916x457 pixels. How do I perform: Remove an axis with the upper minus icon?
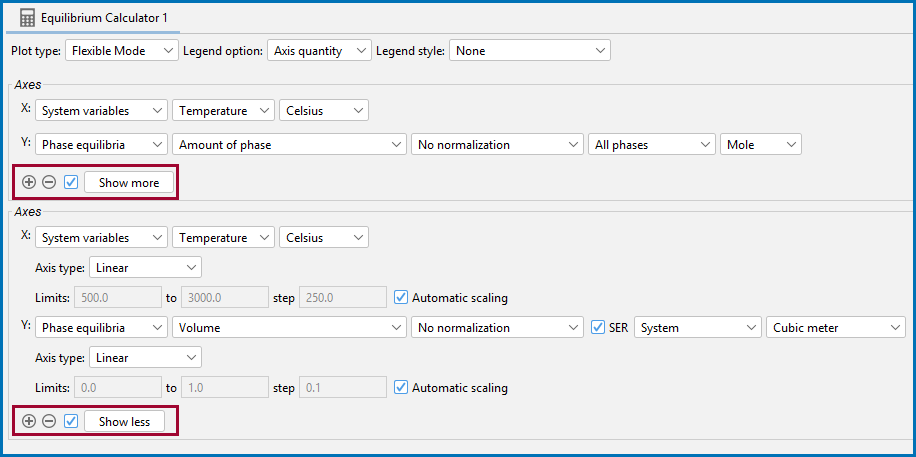point(49,182)
